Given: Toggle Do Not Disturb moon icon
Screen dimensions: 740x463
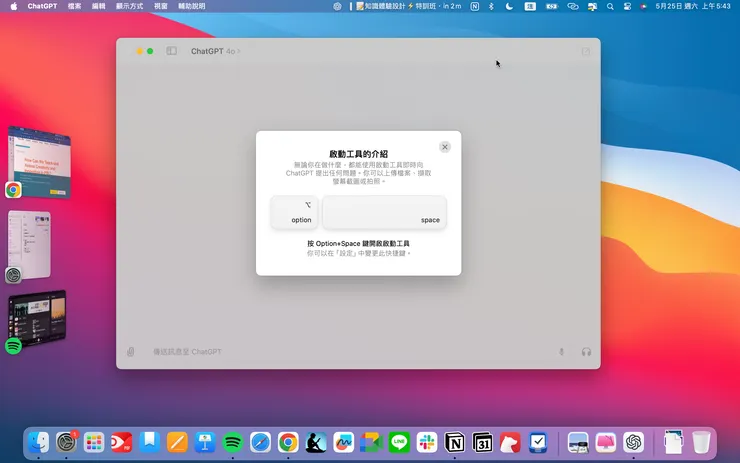Looking at the screenshot, I should (x=509, y=6).
